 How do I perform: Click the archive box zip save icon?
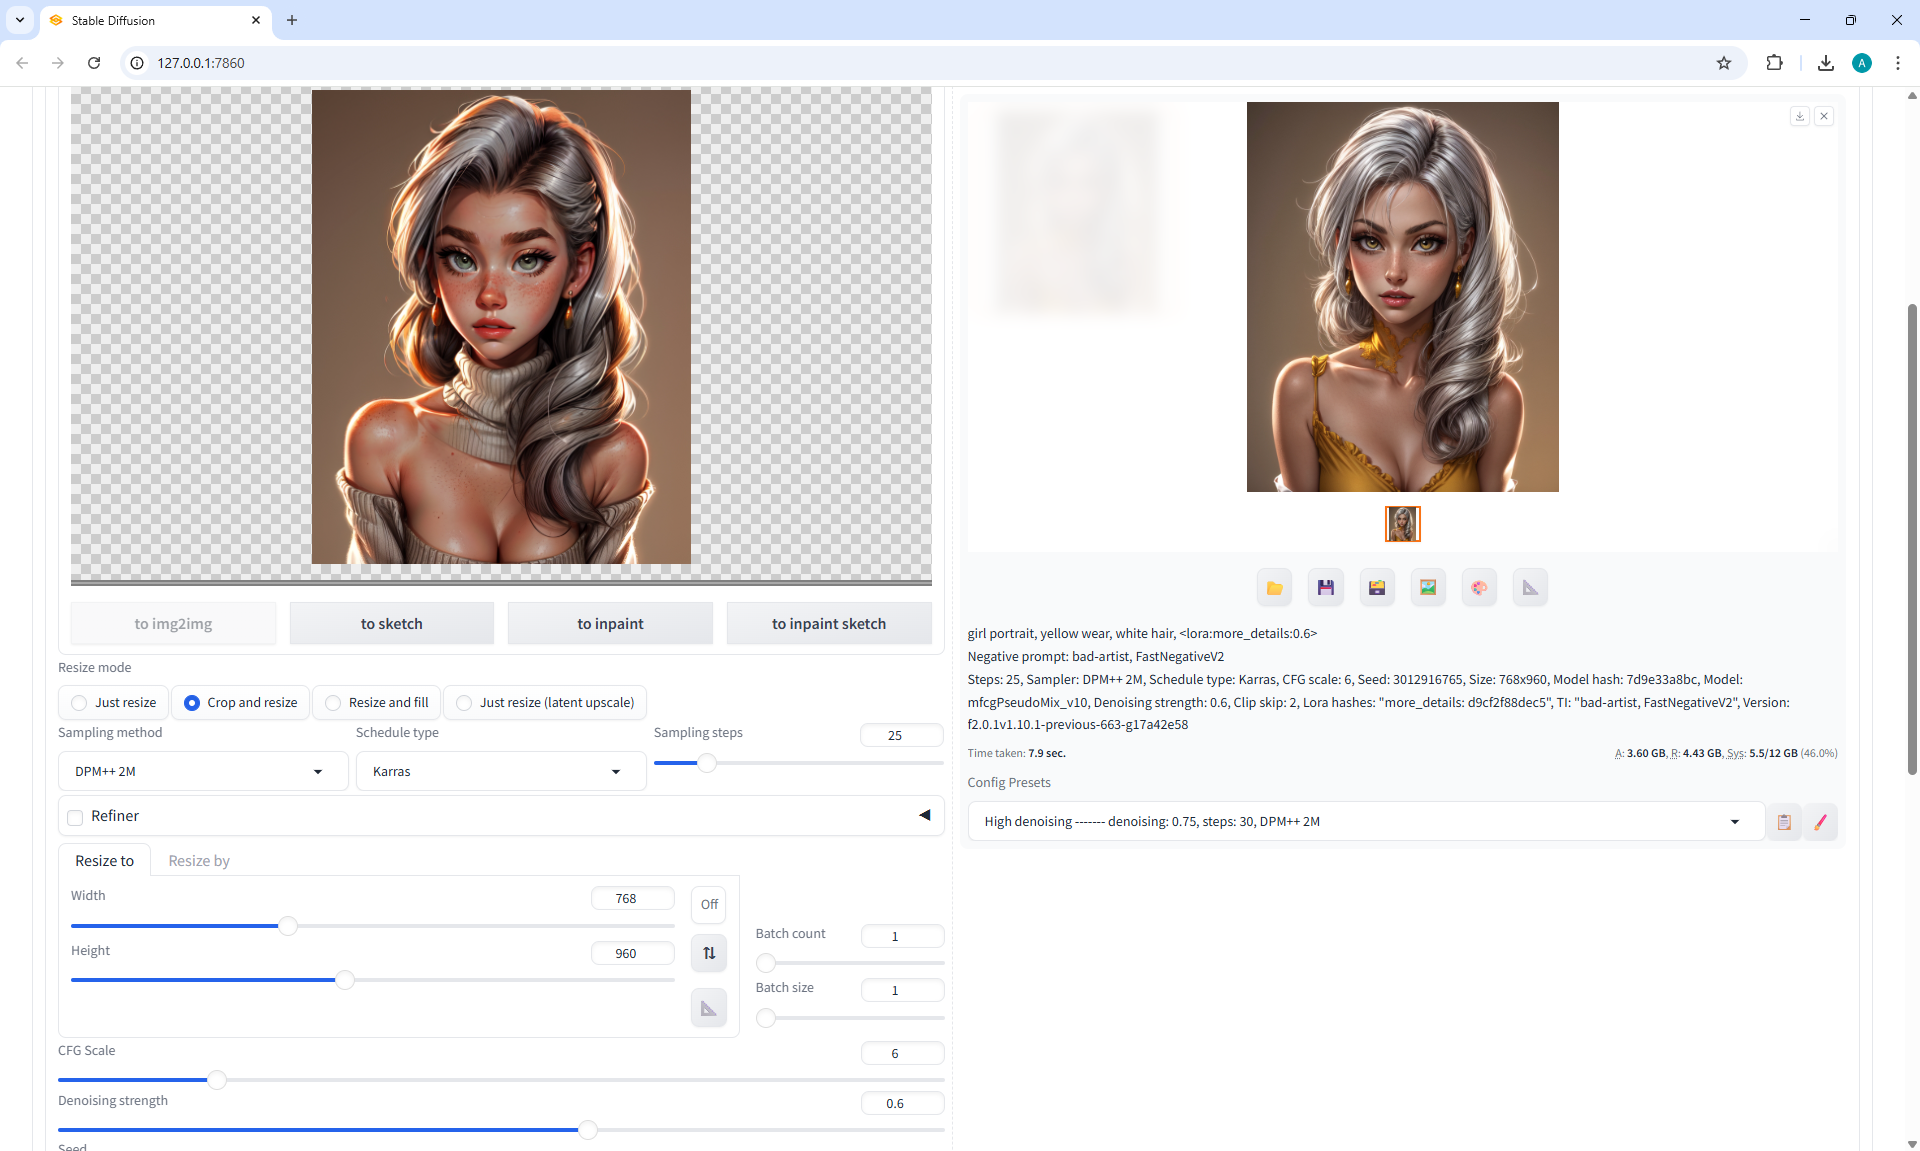1377,588
